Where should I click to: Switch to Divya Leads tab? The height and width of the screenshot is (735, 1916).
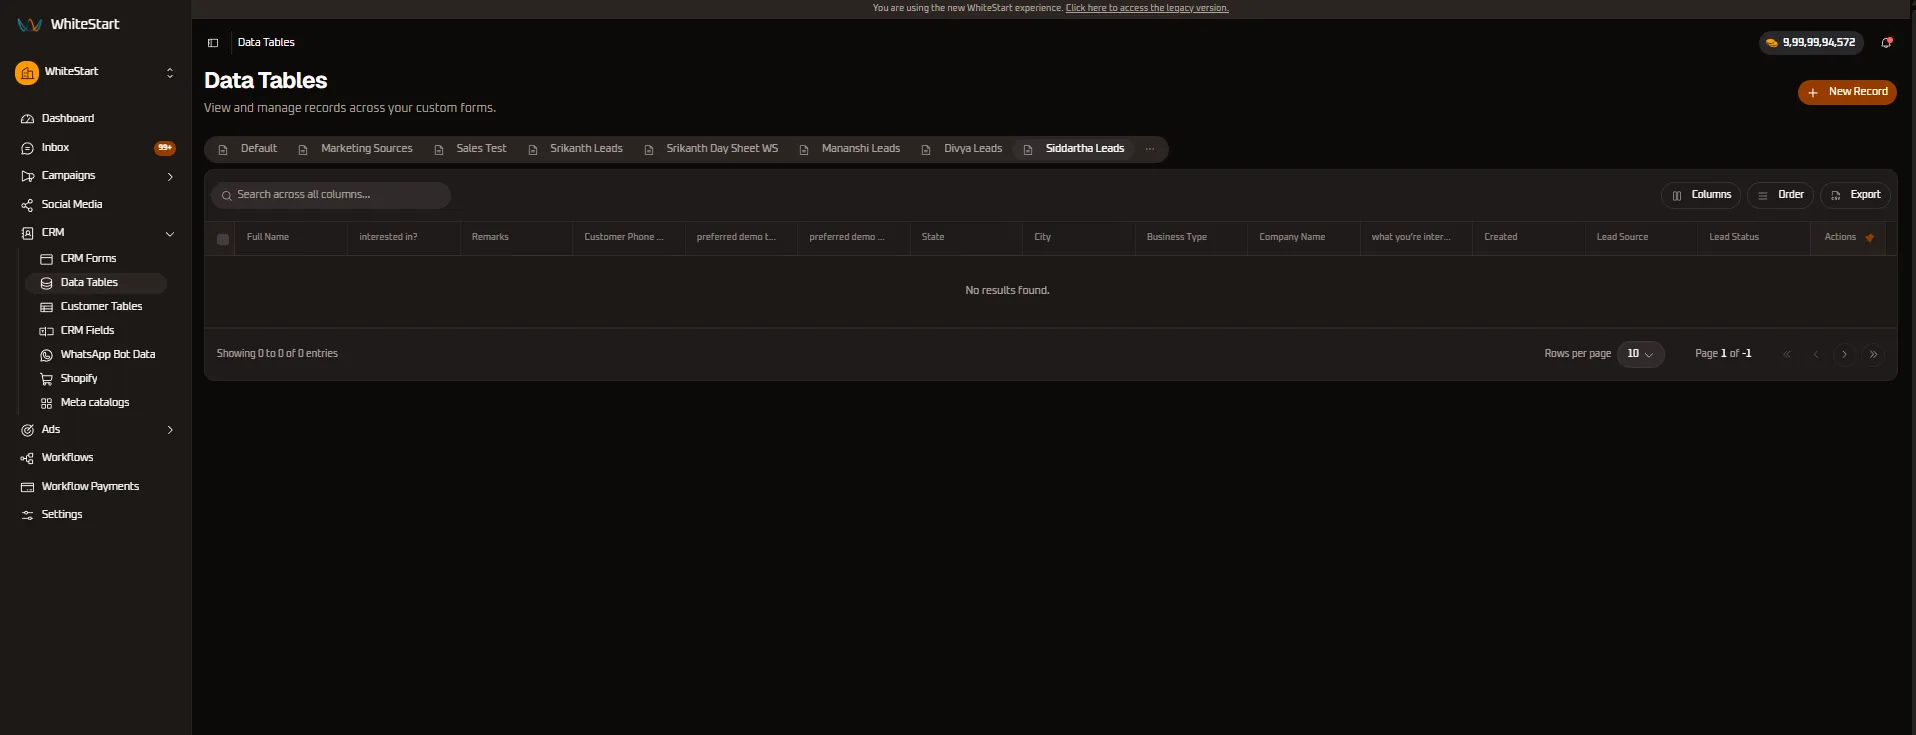tap(962, 149)
